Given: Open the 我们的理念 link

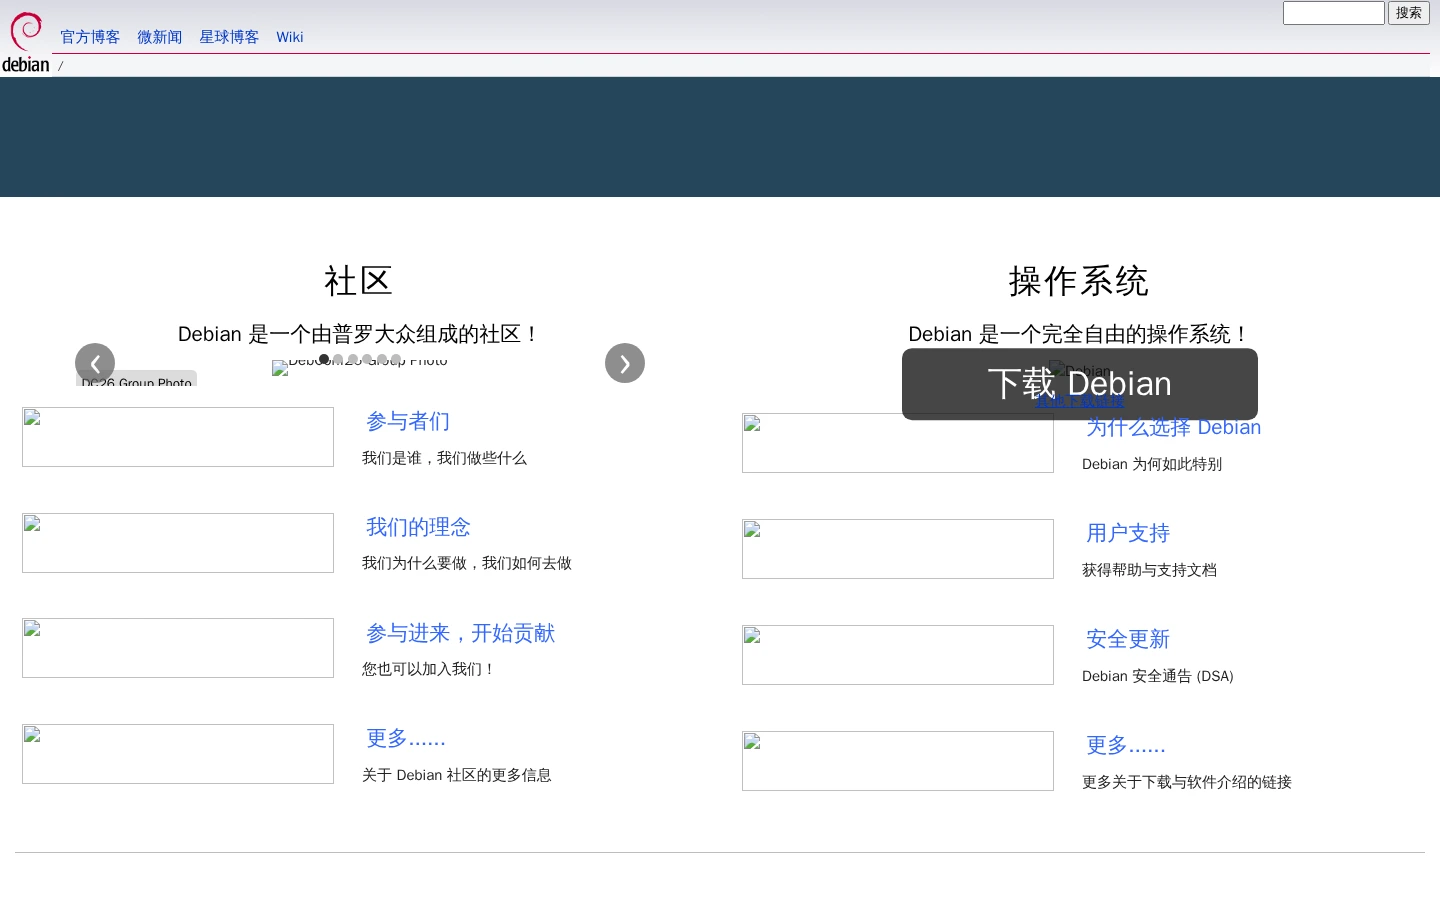Looking at the screenshot, I should tap(418, 527).
